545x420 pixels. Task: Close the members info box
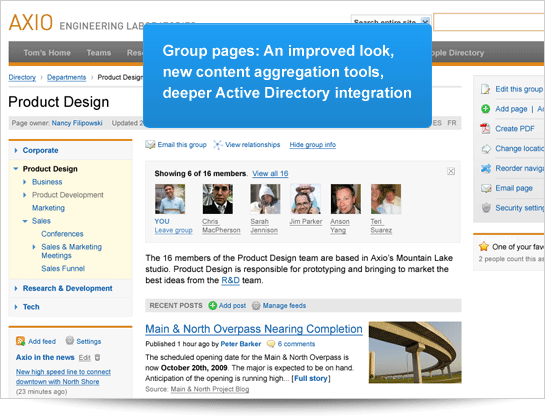coord(451,171)
